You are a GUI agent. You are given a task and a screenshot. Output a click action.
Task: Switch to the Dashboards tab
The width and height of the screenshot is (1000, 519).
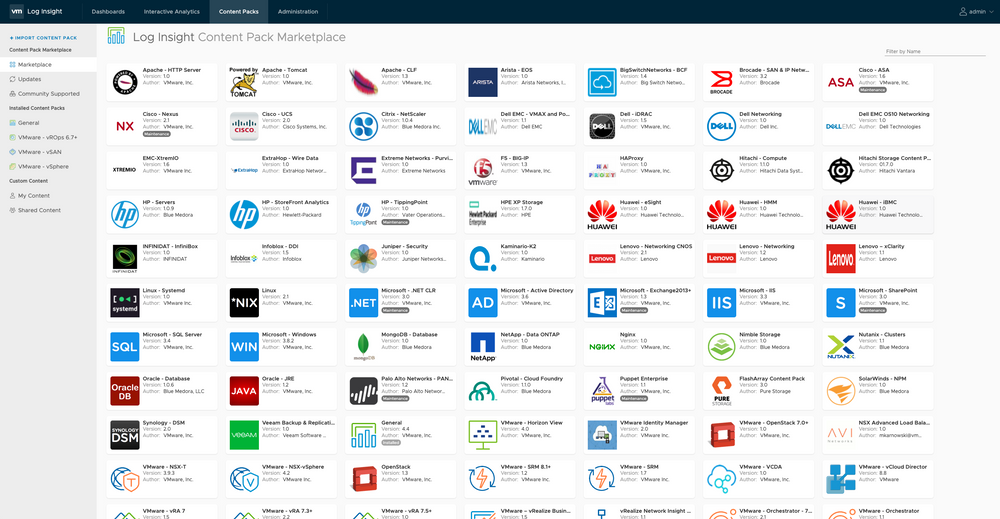(108, 12)
